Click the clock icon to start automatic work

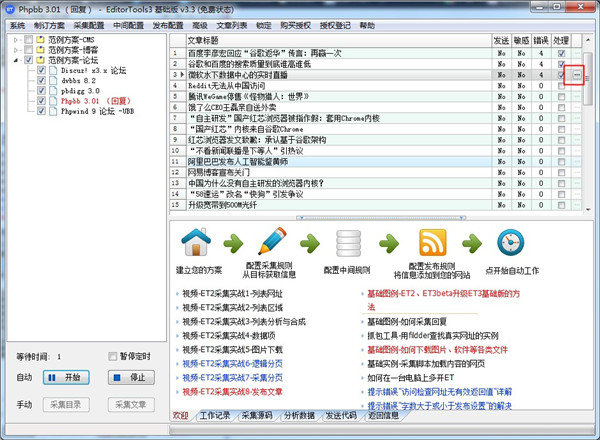pyautogui.click(x=510, y=242)
